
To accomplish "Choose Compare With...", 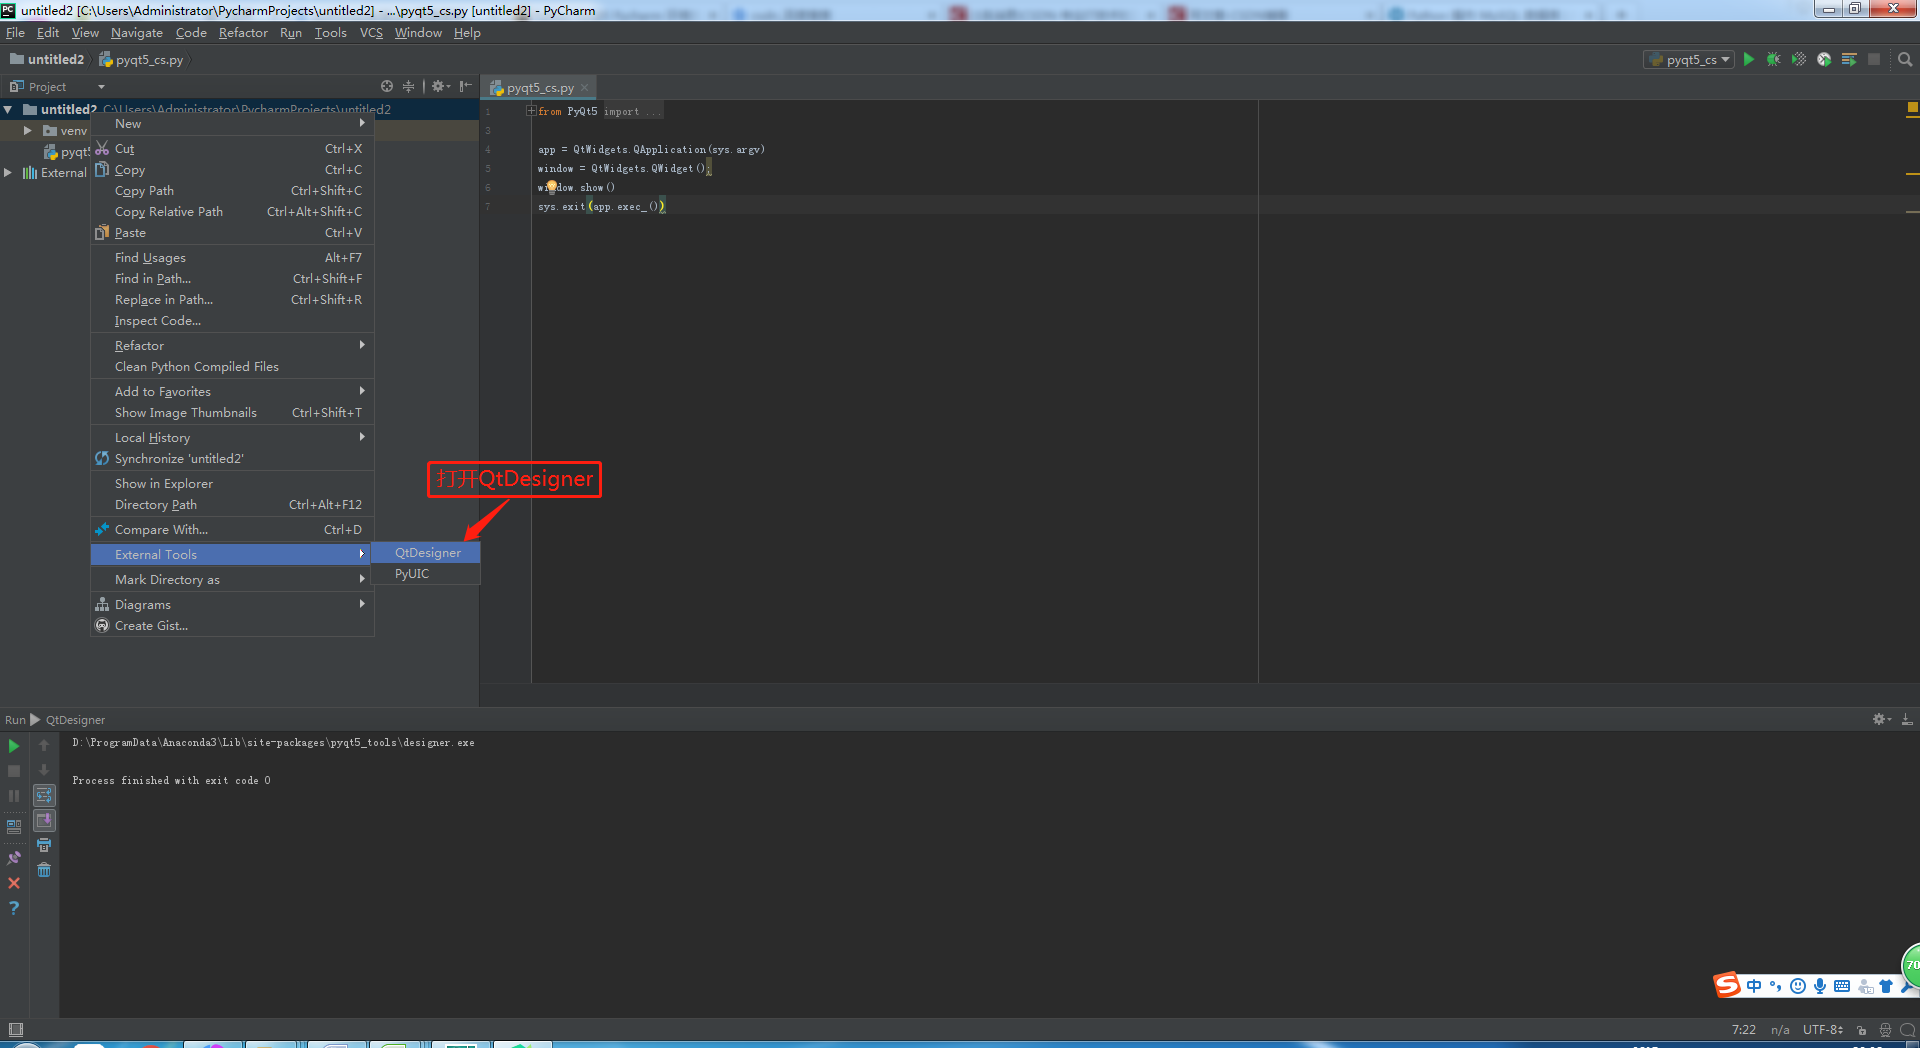I will point(232,530).
